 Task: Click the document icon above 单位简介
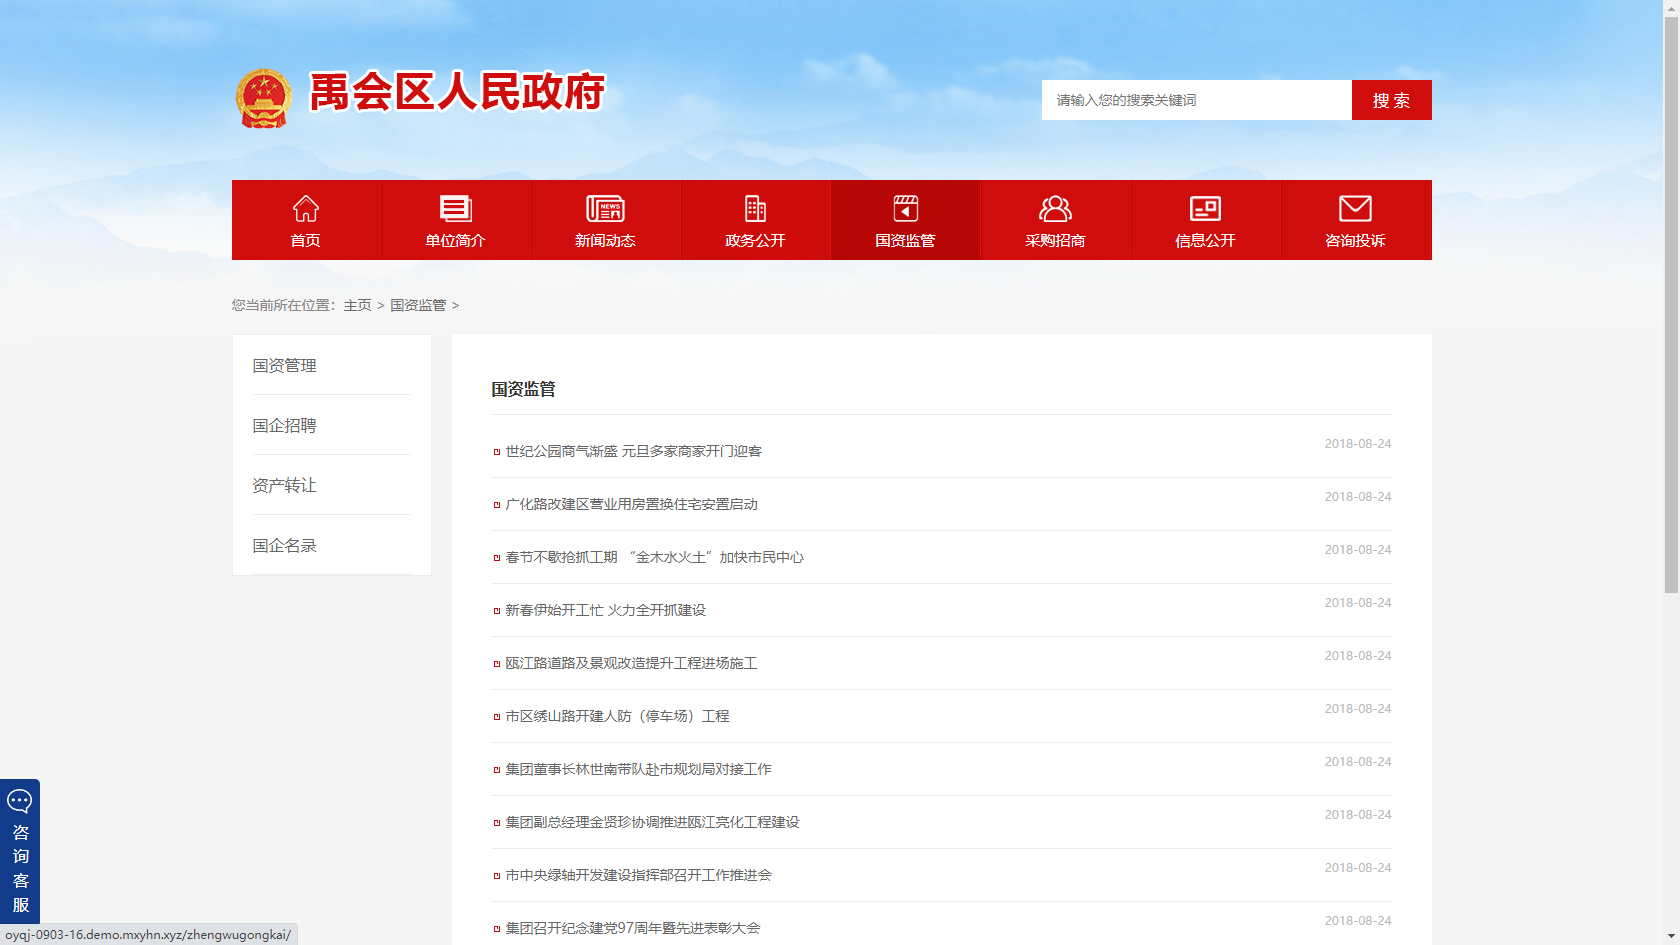(x=455, y=208)
